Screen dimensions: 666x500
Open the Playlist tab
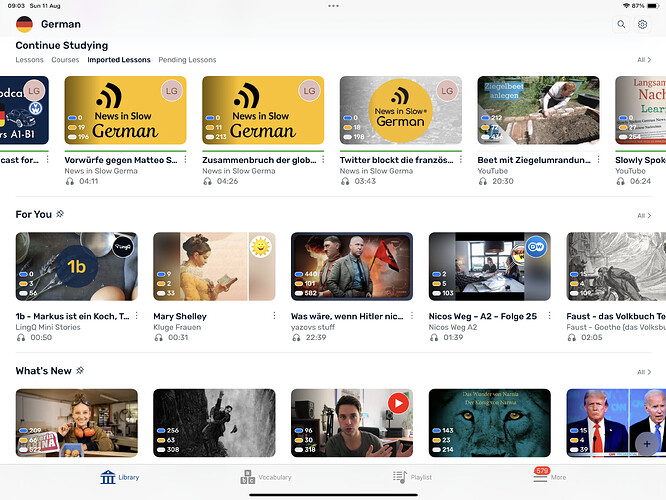(x=412, y=477)
